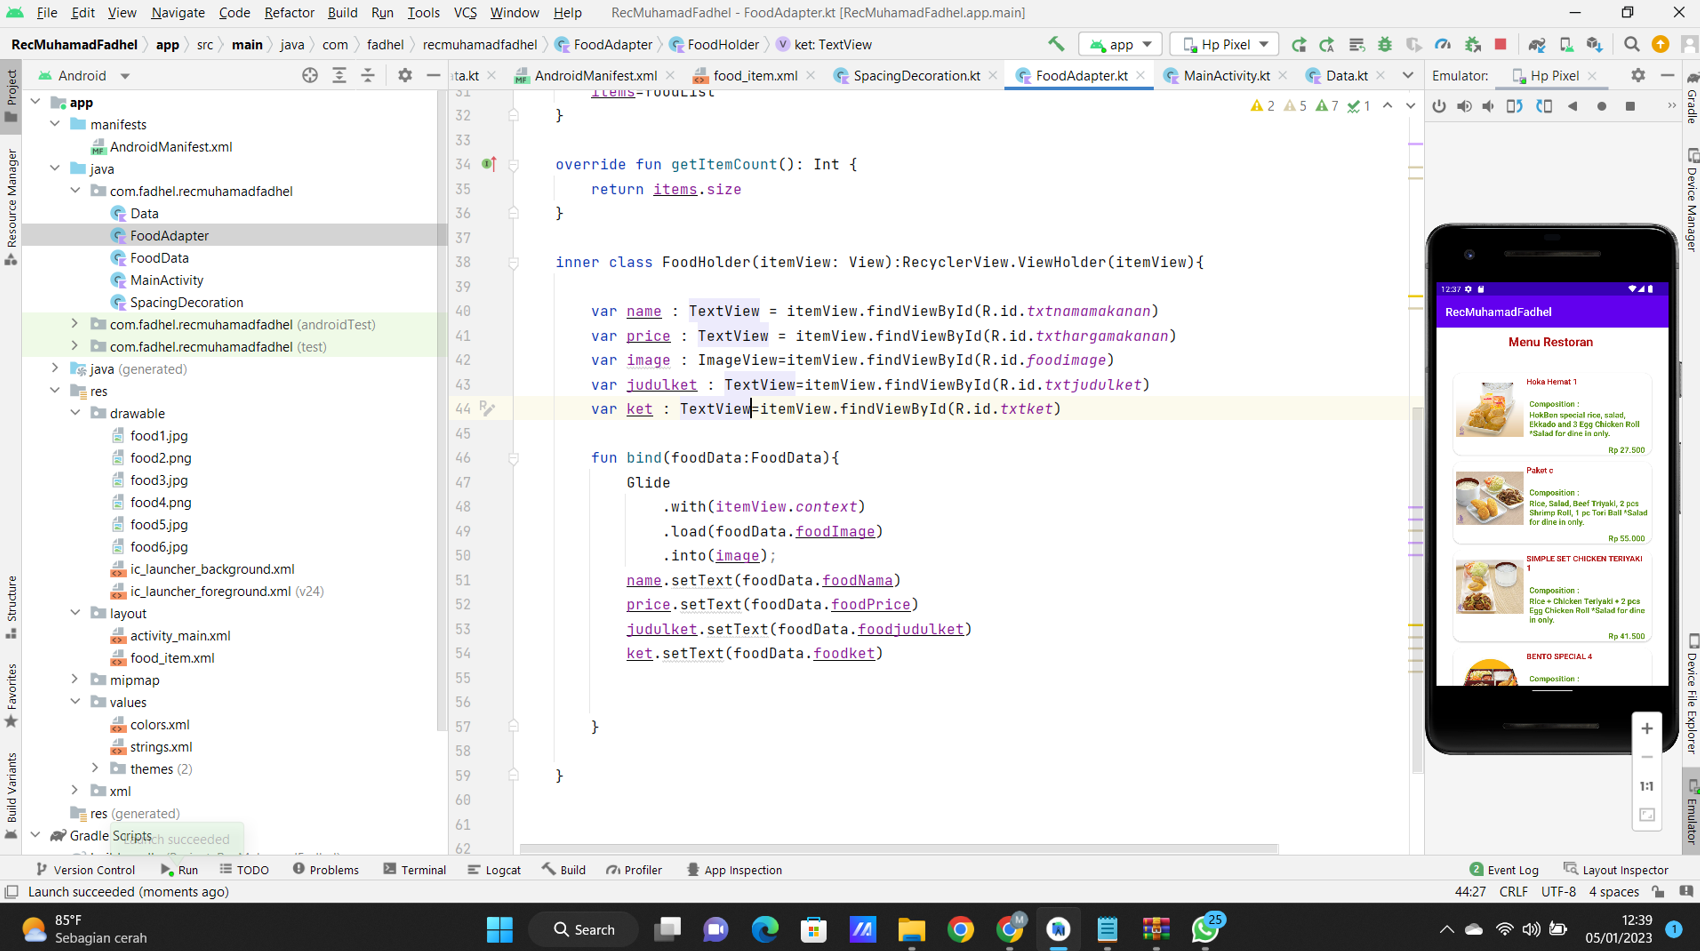Stop the running app with red square
Screen dimensions: 1700x951
(1500, 44)
